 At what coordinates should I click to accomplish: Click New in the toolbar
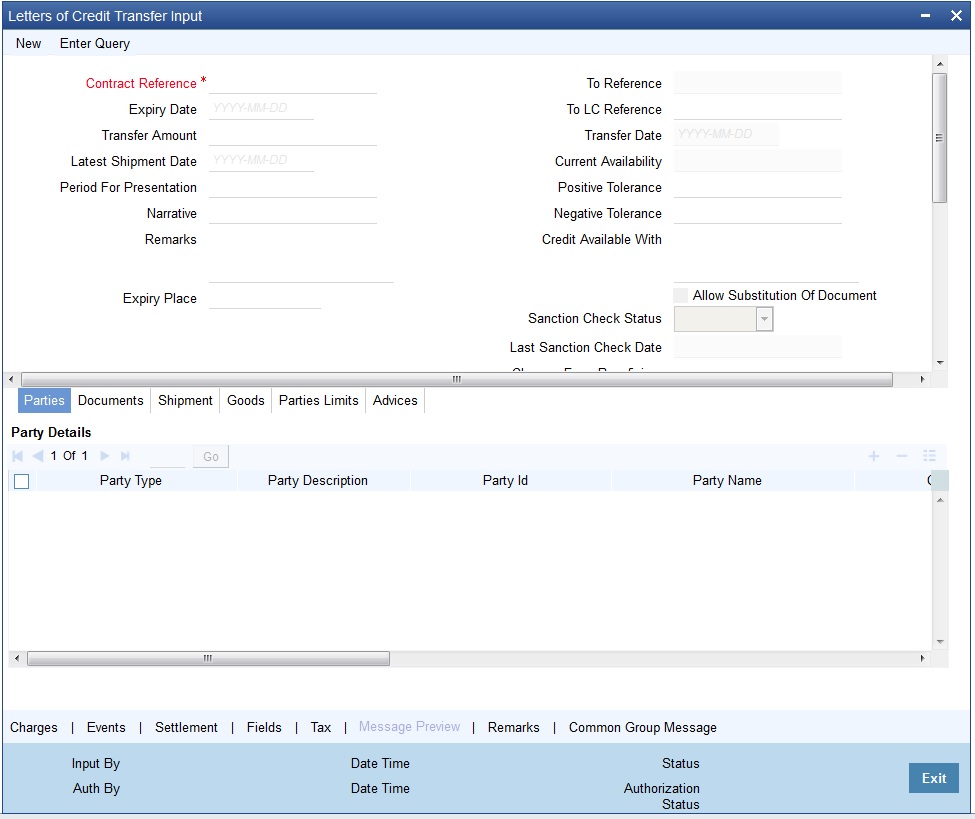(29, 44)
